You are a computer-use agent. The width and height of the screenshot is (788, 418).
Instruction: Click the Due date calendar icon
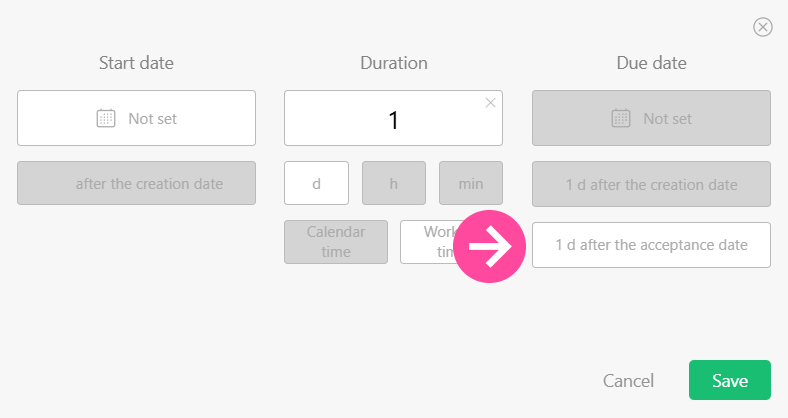click(x=621, y=118)
